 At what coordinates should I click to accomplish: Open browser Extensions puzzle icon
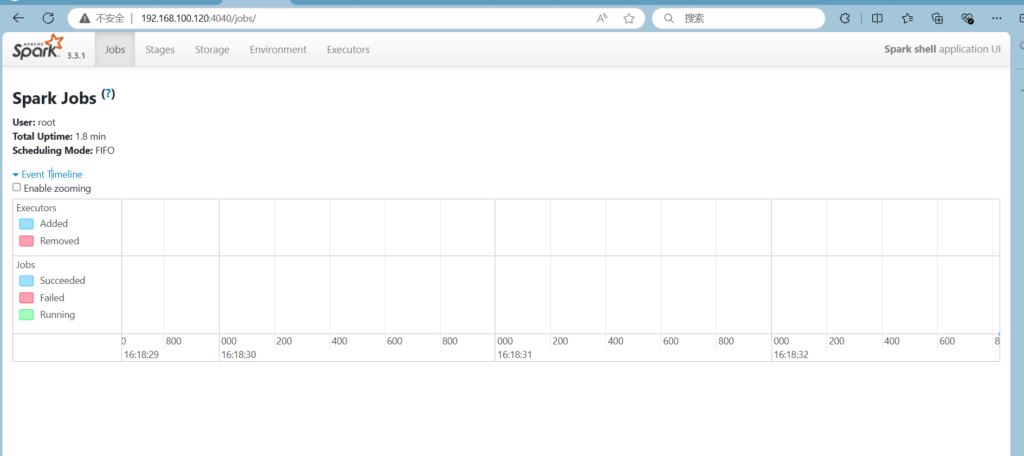pos(845,18)
